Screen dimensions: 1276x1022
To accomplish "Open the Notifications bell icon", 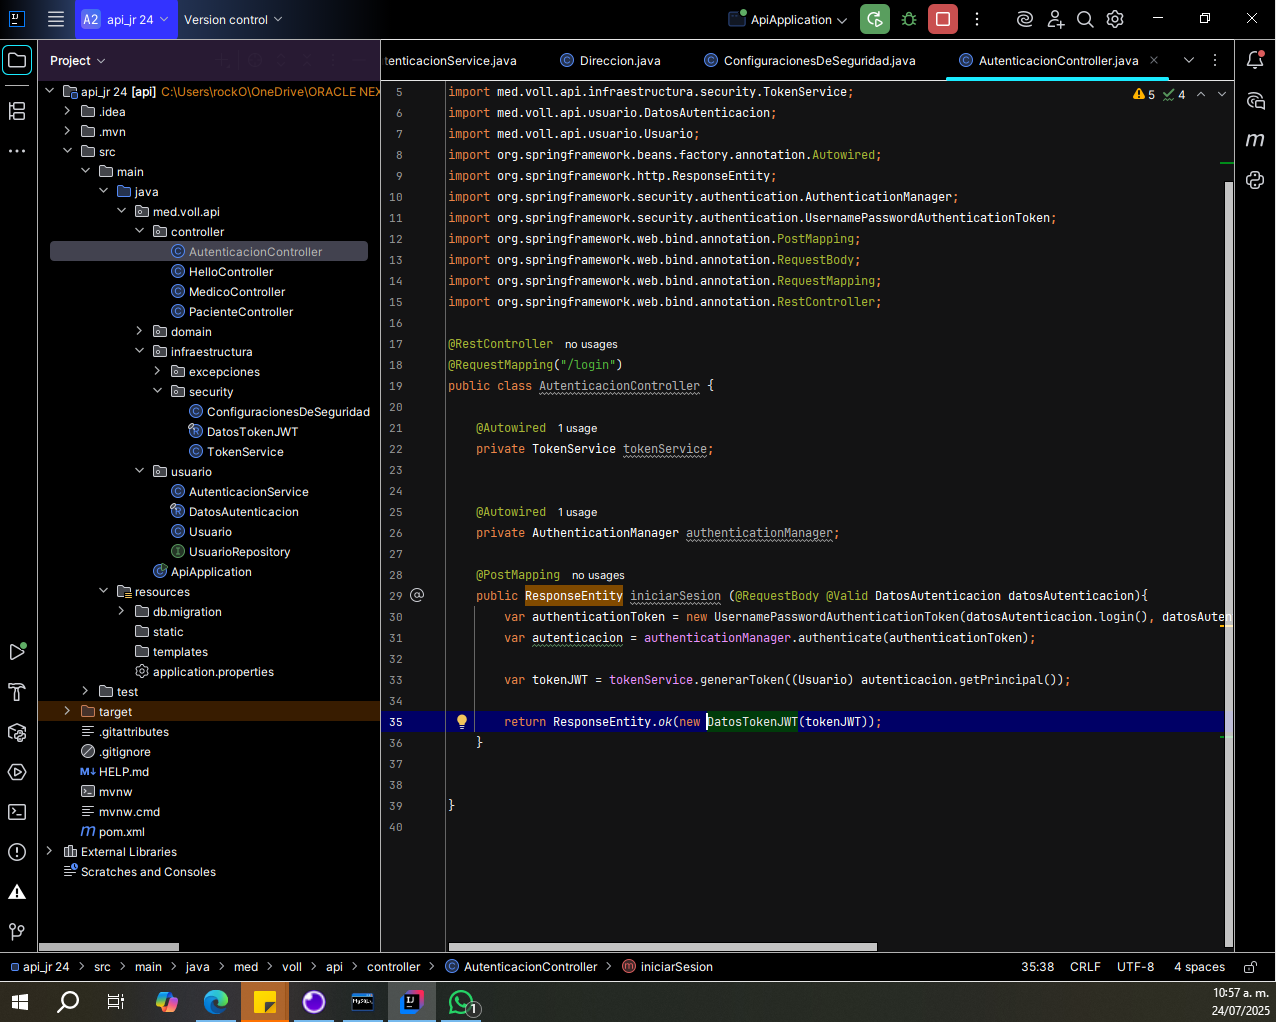I will pos(1255,60).
